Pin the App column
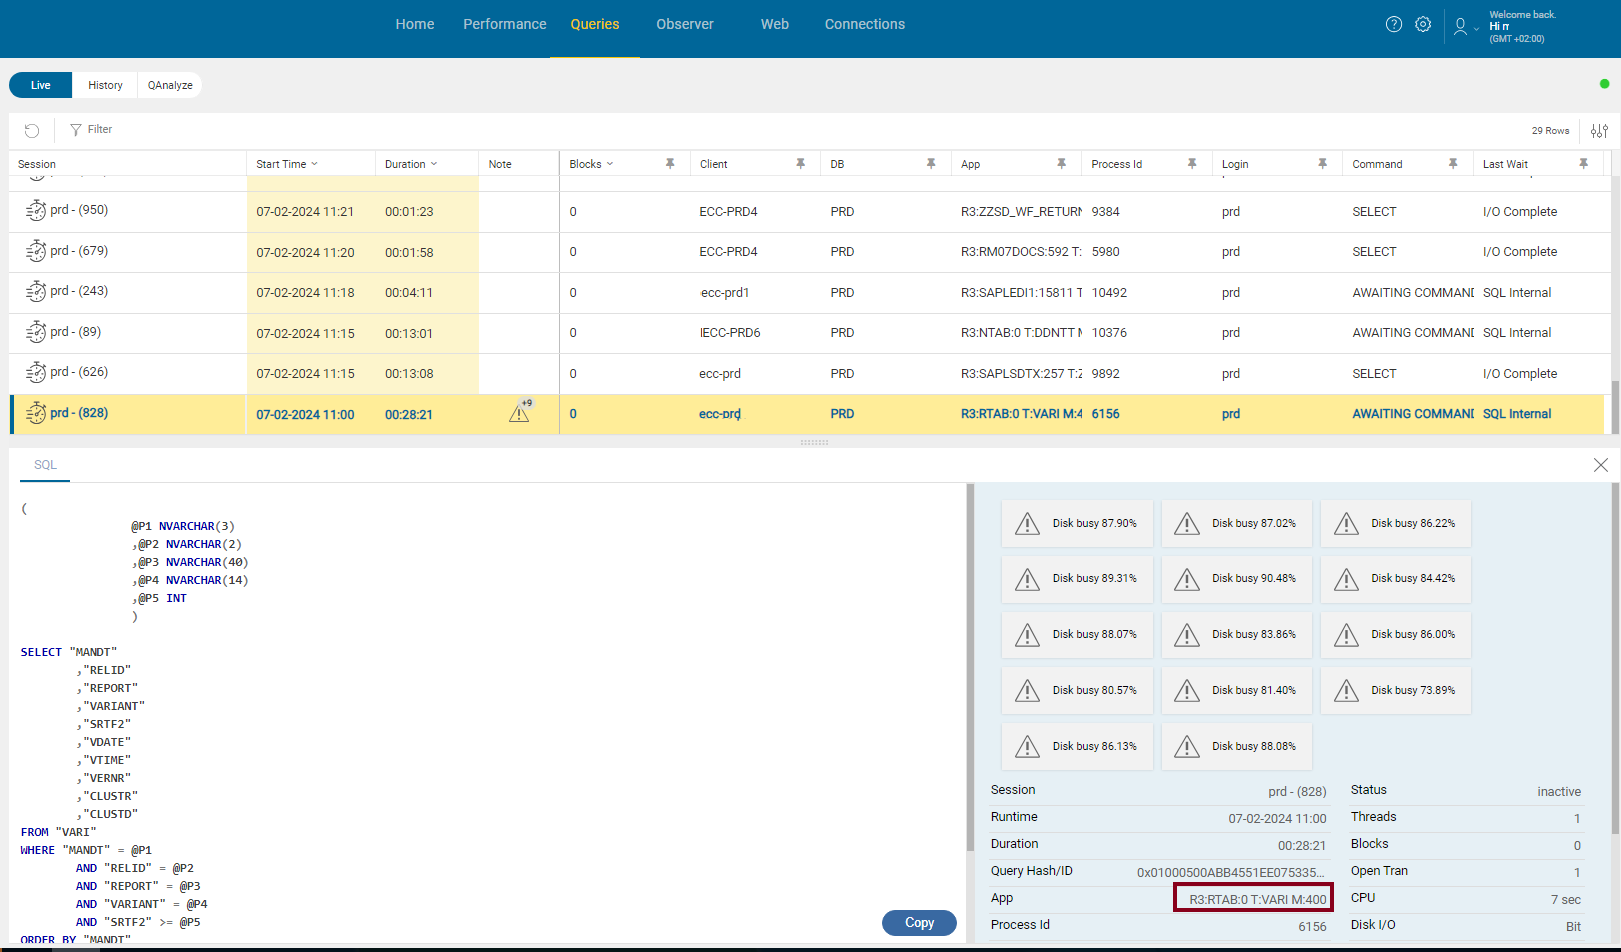The height and width of the screenshot is (952, 1621). (1061, 163)
